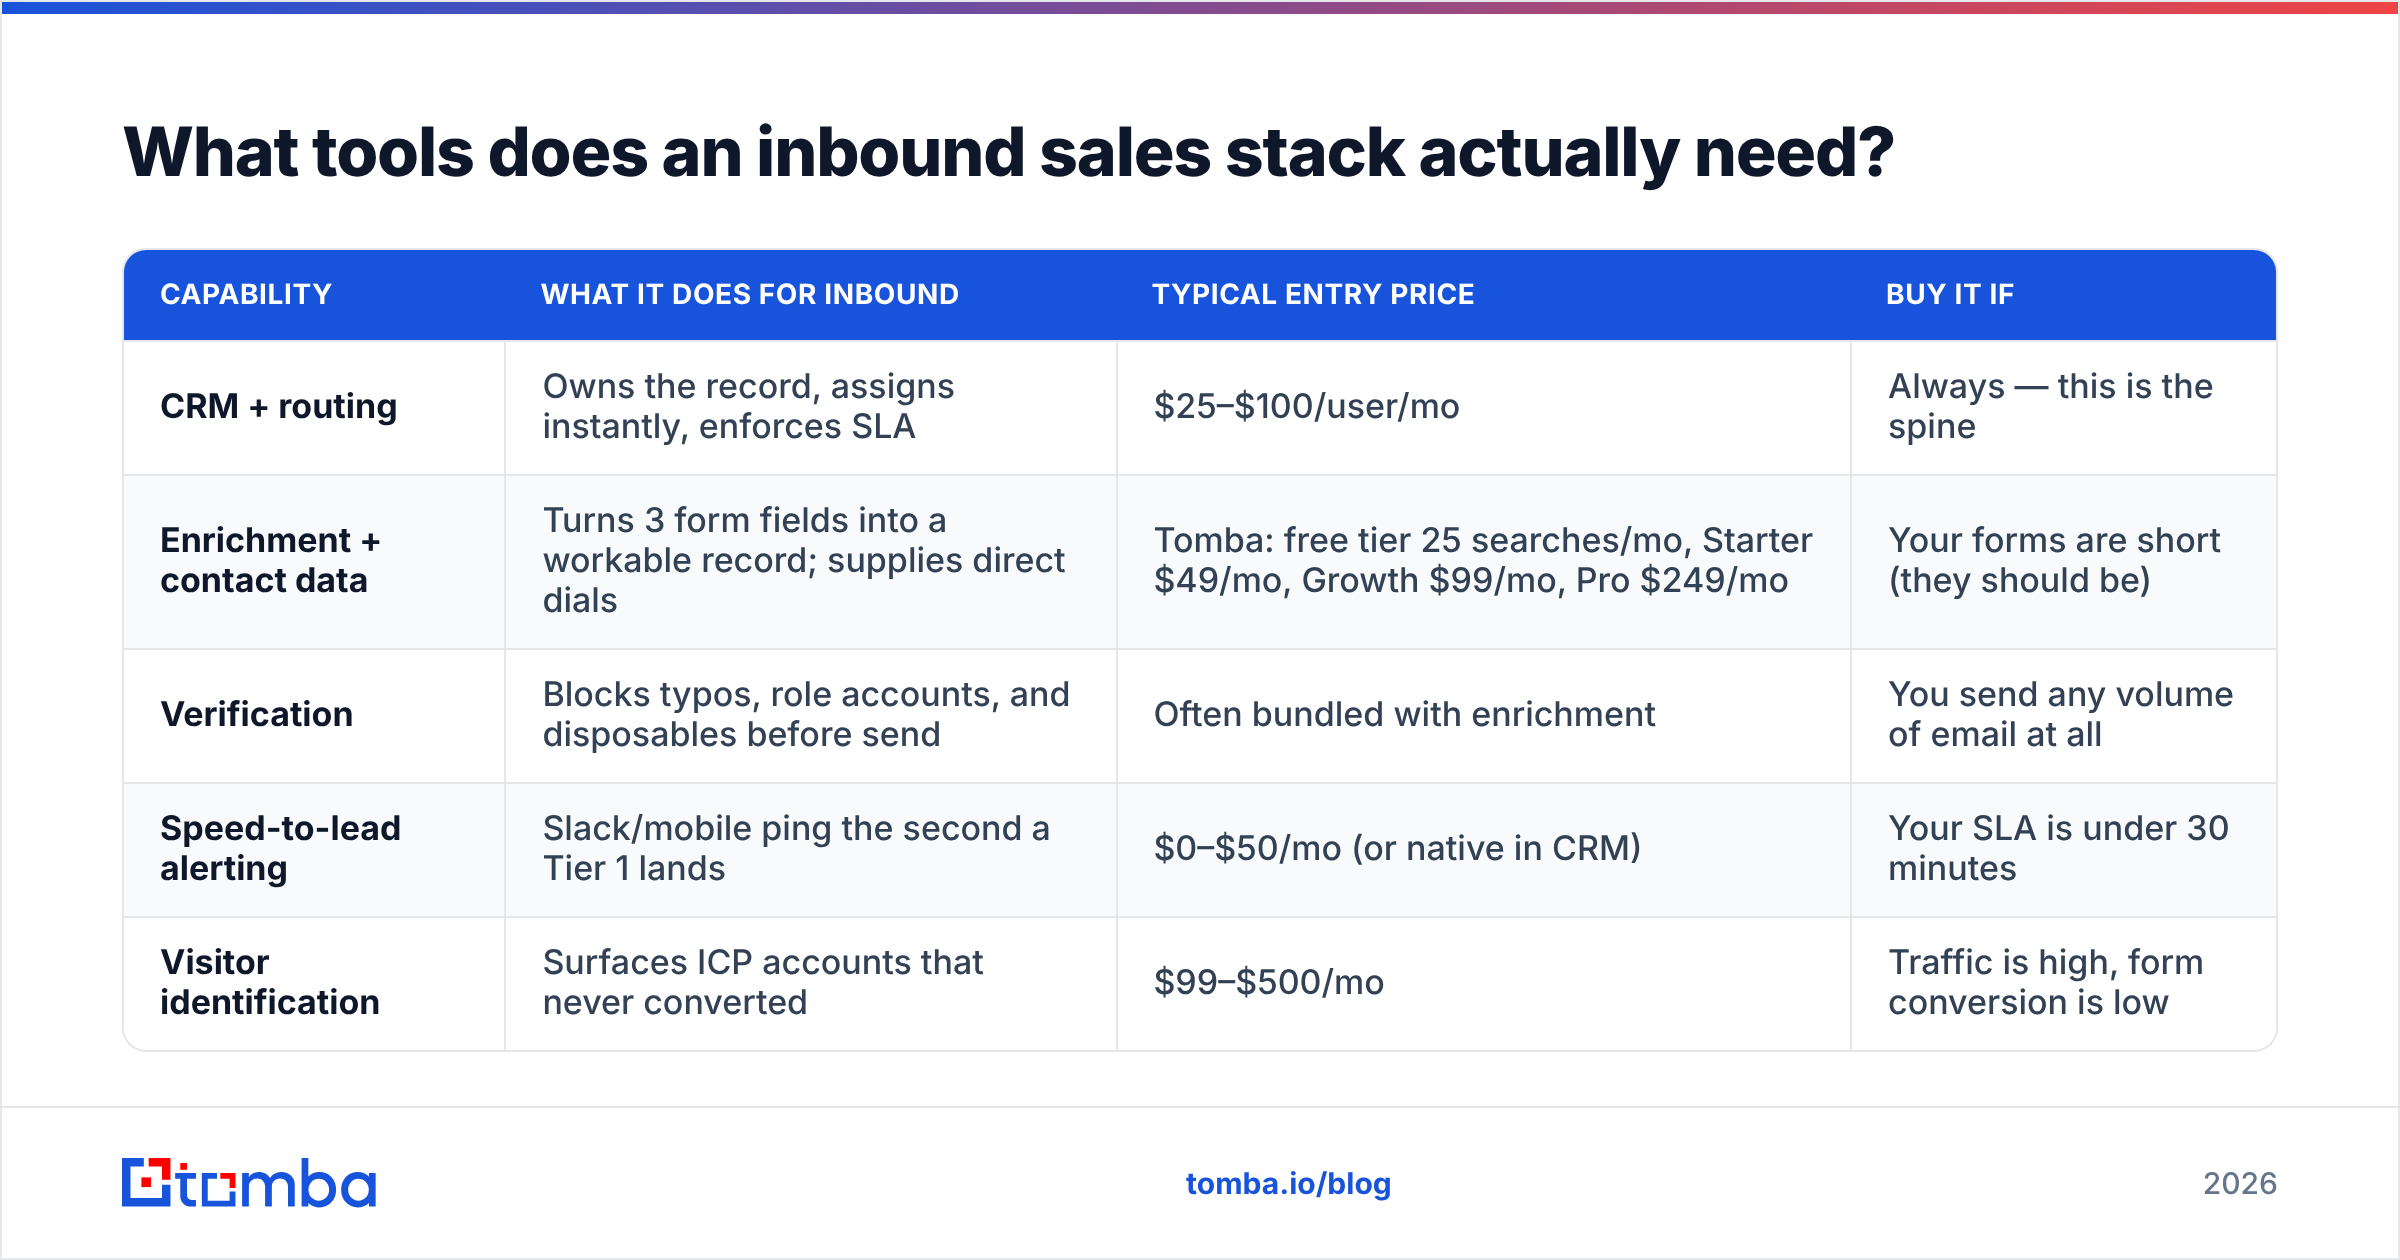Select the WHAT IT DOES FOR INBOUND header
Image resolution: width=2400 pixels, height=1260 pixels.
click(x=750, y=294)
